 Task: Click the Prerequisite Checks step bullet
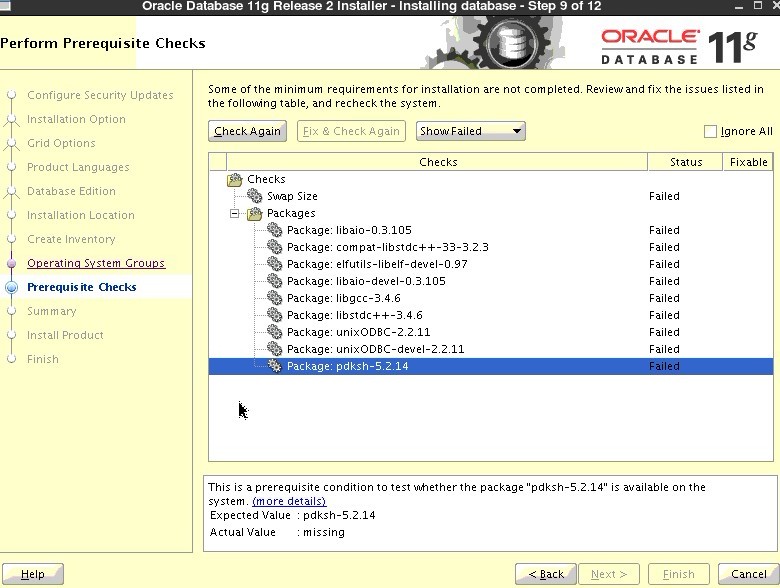coord(11,287)
